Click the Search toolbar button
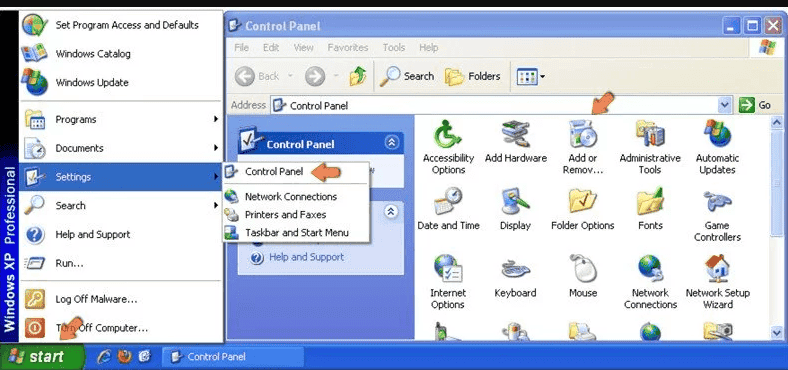The width and height of the screenshot is (788, 370). tap(407, 76)
